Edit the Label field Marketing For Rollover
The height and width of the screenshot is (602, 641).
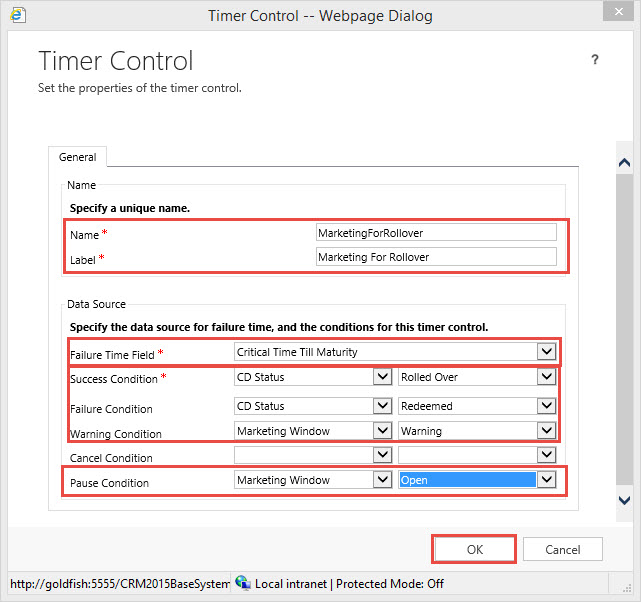click(x=435, y=257)
